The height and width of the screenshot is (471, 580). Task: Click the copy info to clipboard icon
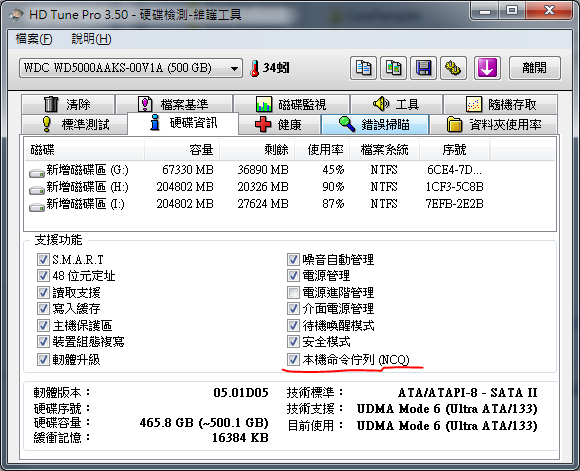pos(363,68)
